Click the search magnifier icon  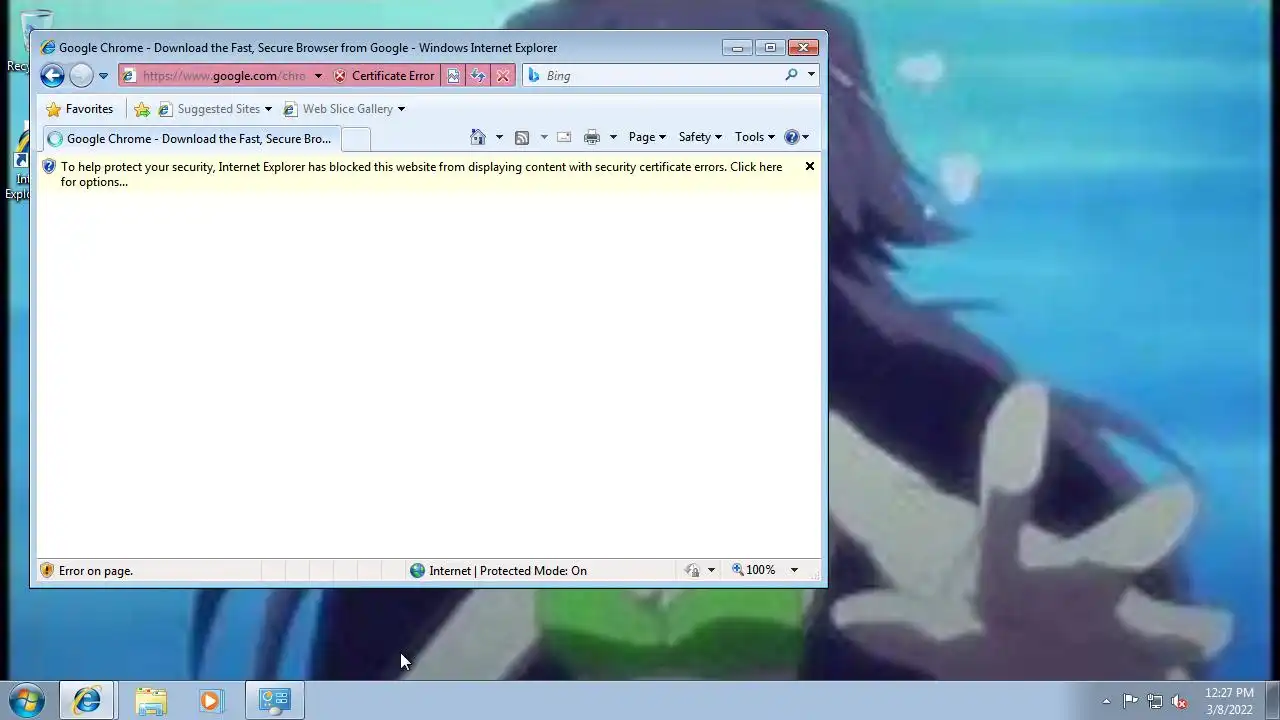(791, 75)
